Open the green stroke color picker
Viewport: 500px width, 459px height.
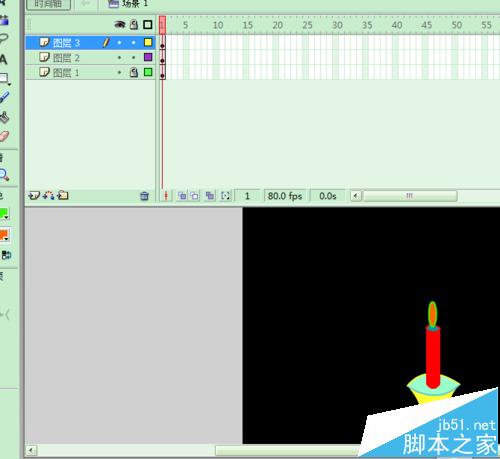tap(4, 214)
